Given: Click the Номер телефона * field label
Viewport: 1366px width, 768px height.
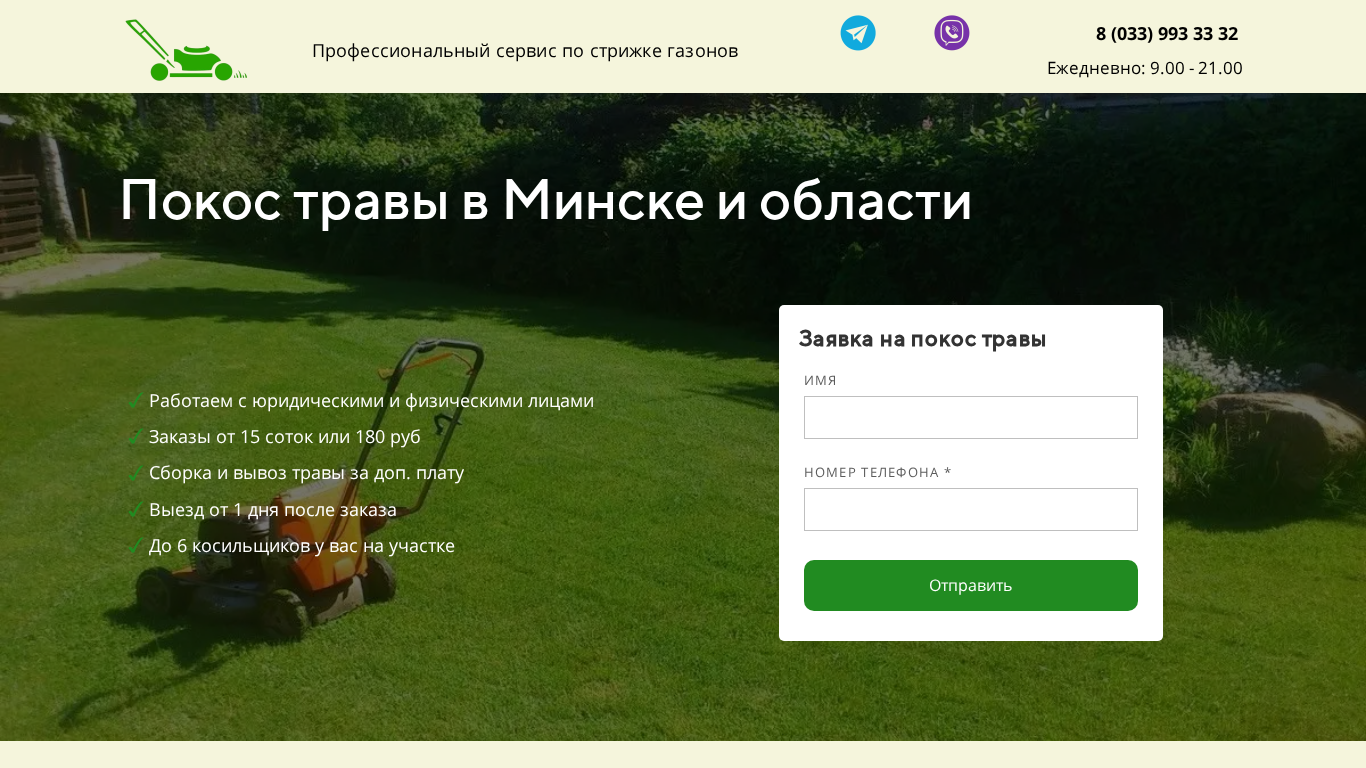Looking at the screenshot, I should pyautogui.click(x=877, y=472).
